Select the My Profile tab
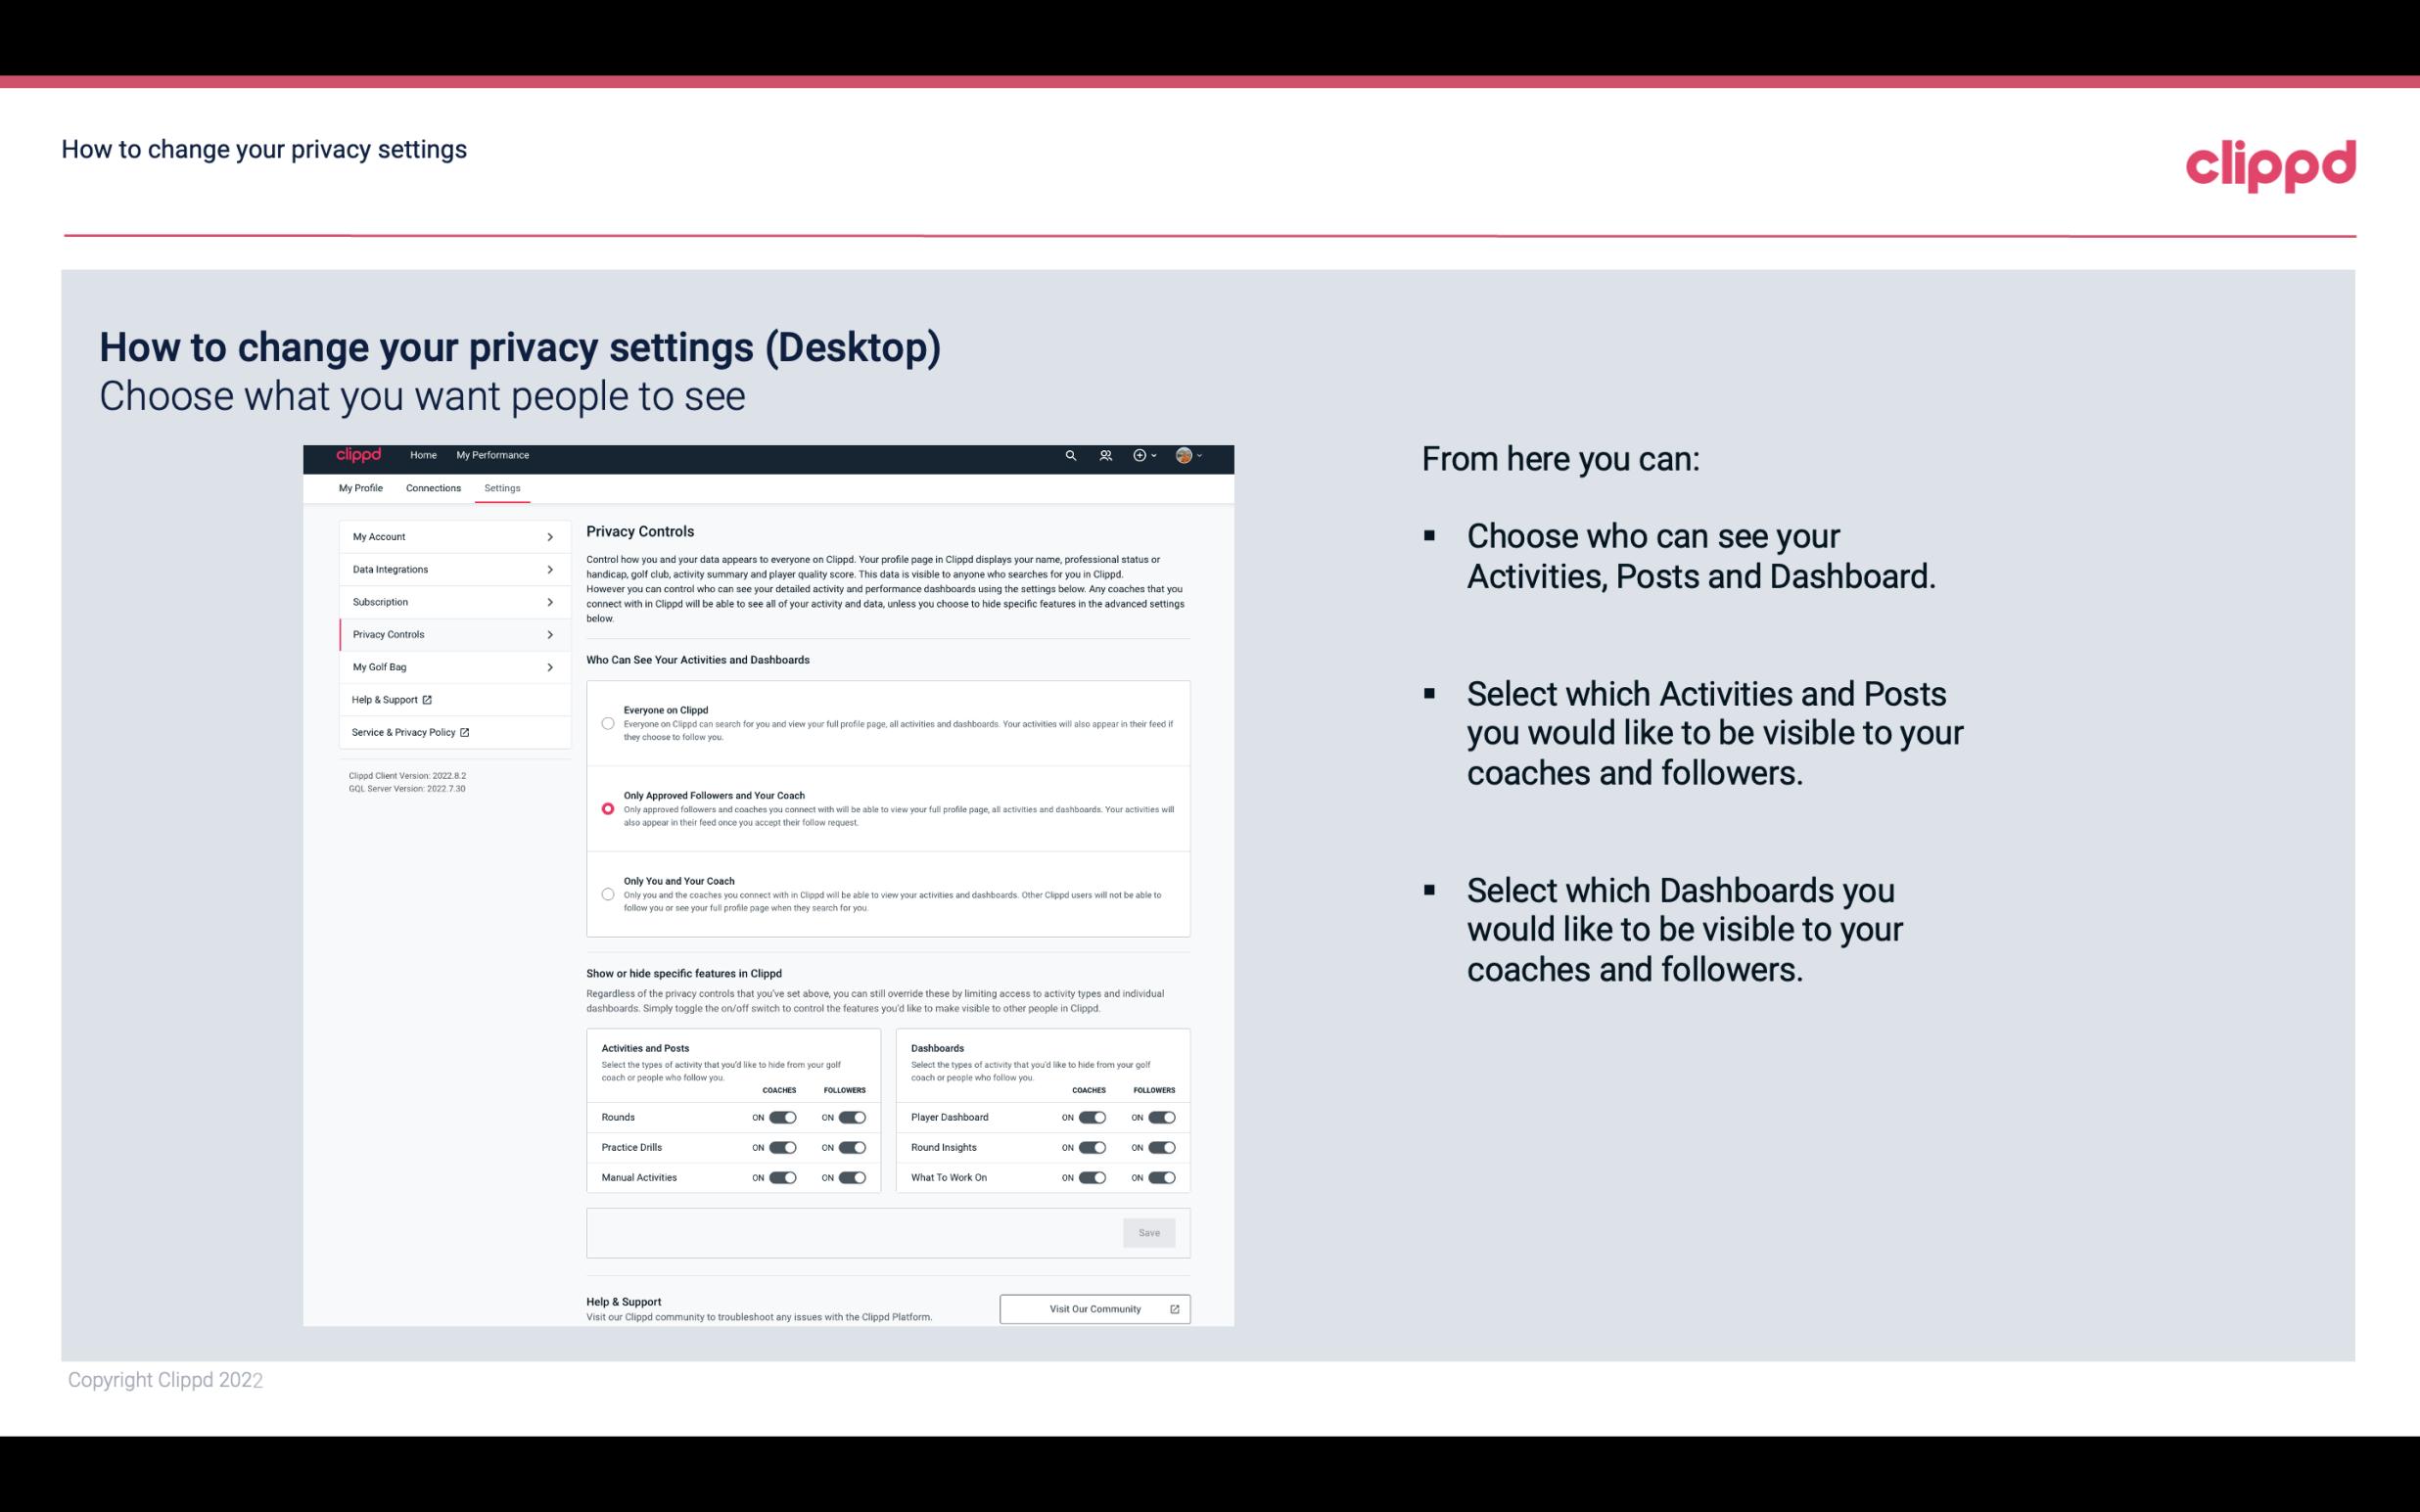Viewport: 2420px width, 1512px height. click(x=362, y=487)
